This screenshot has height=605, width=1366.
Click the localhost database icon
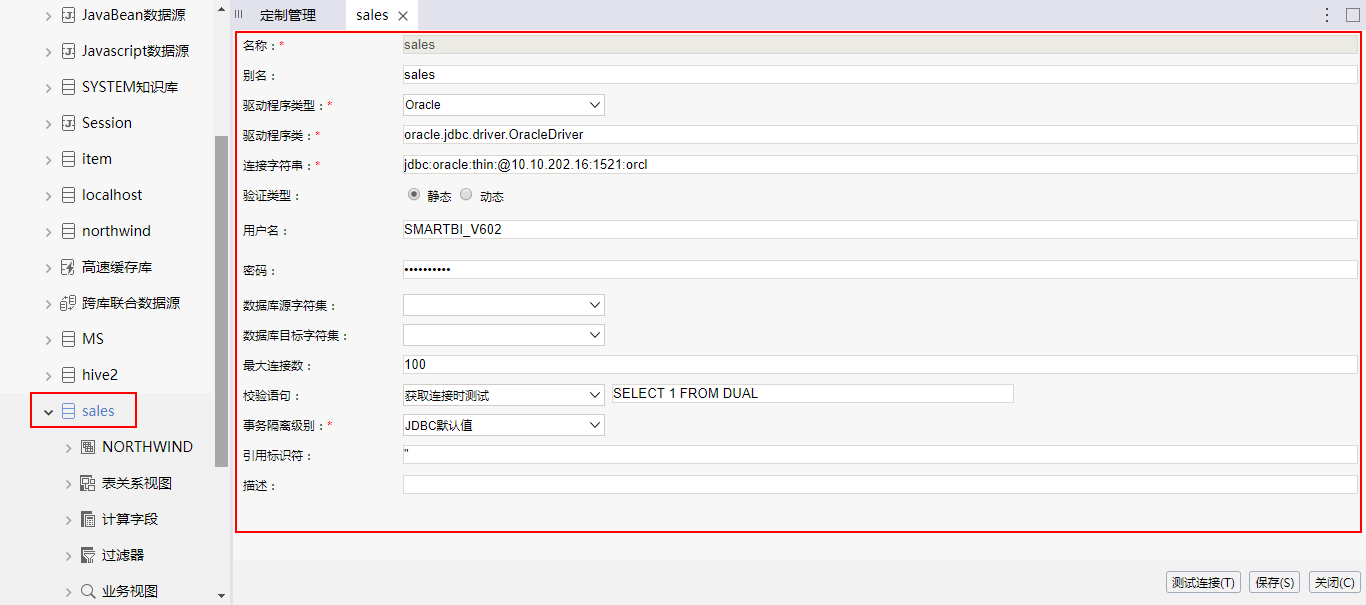point(68,195)
